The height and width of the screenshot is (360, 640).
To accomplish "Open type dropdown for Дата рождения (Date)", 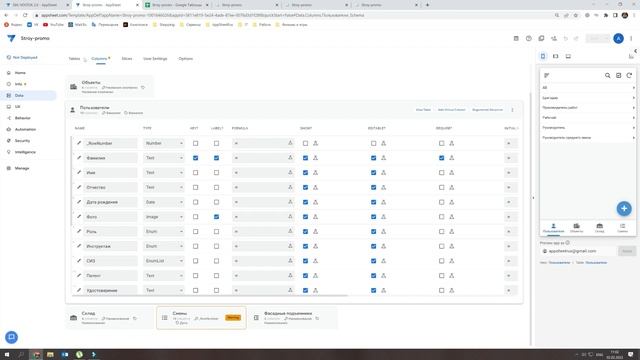I will coord(163,202).
